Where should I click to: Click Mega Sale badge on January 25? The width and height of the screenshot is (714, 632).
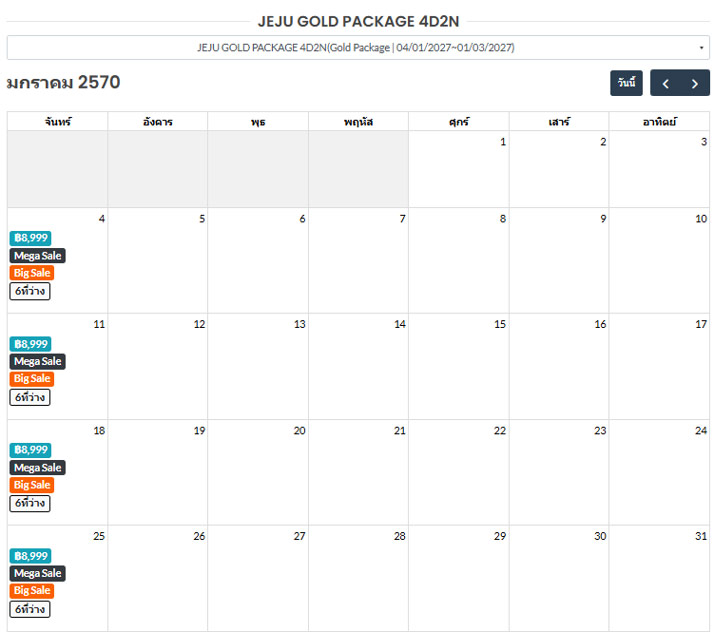[37, 573]
